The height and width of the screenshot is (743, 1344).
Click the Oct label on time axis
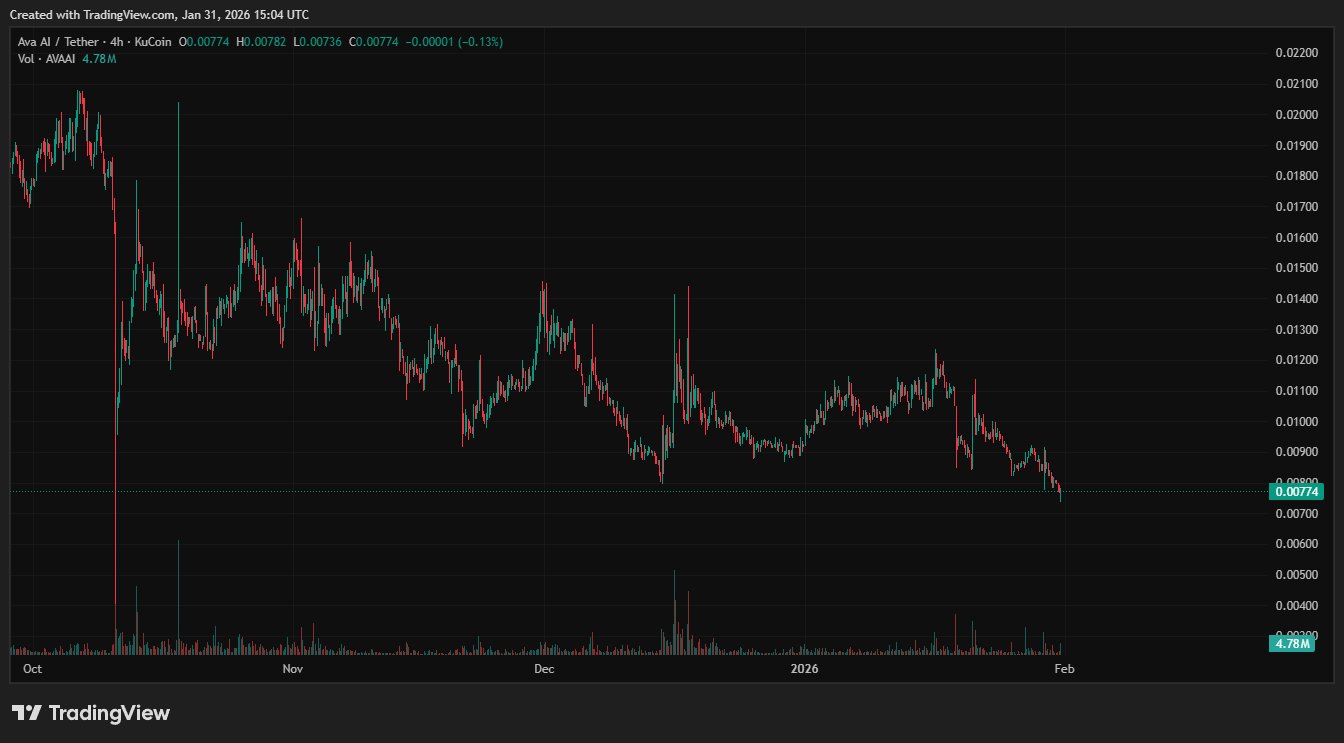click(32, 667)
